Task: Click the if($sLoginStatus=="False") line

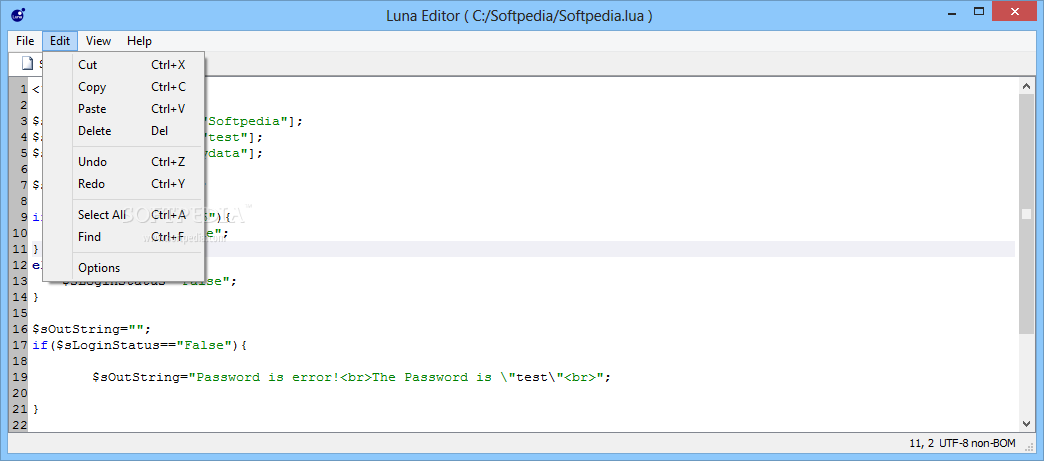Action: tap(140, 345)
